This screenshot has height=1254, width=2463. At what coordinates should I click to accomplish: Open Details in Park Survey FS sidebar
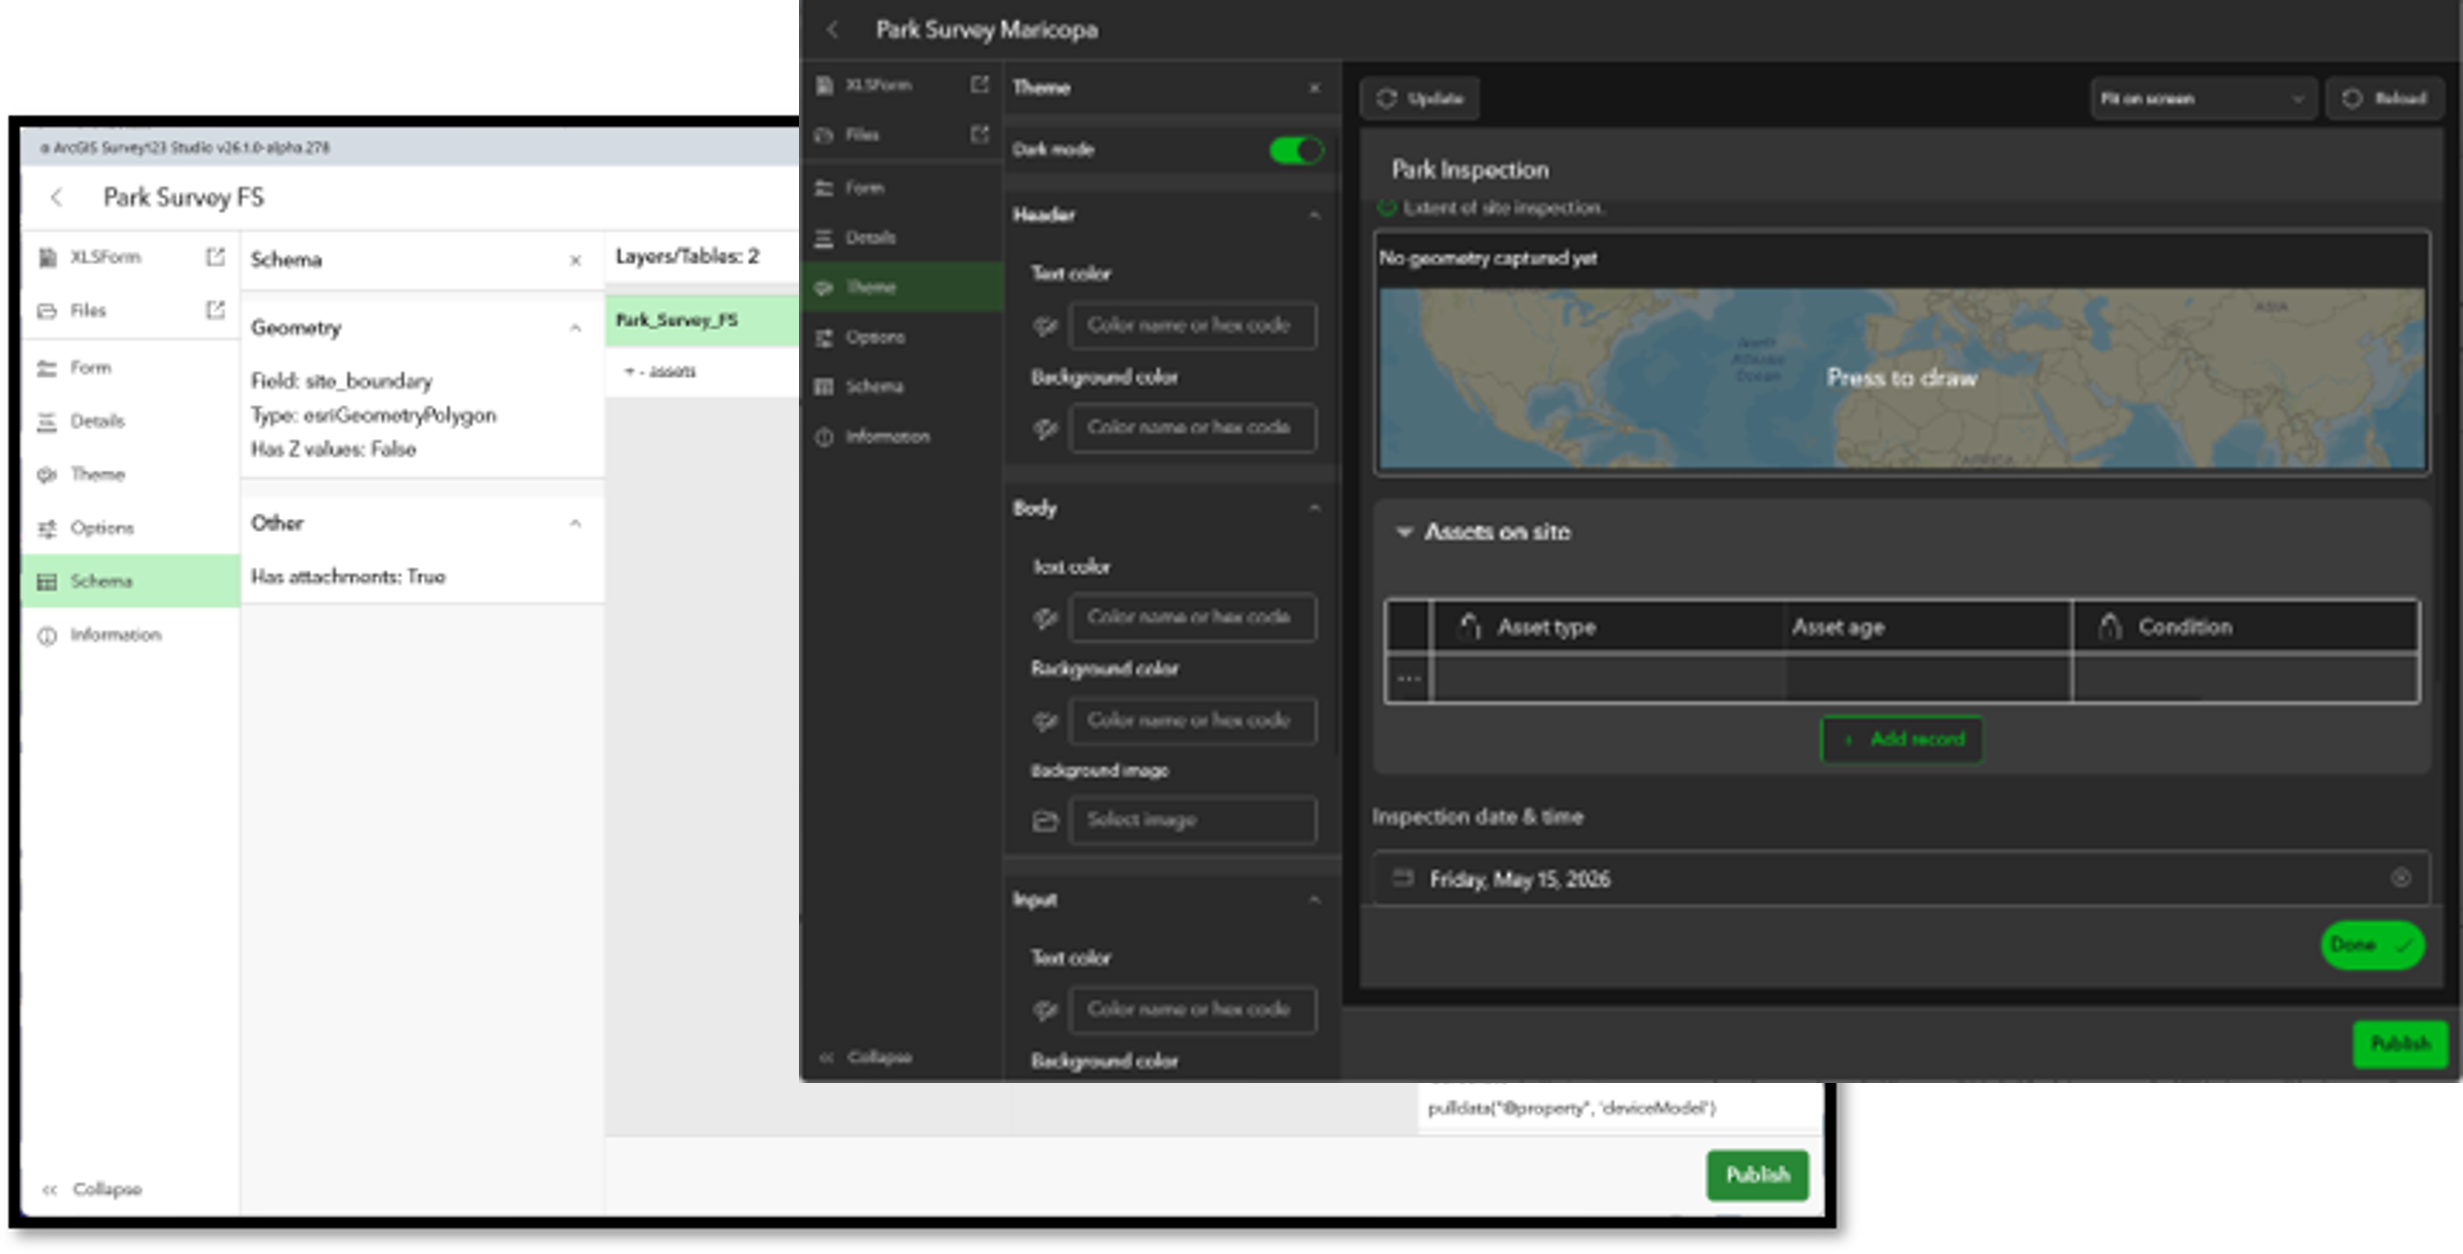tap(130, 421)
